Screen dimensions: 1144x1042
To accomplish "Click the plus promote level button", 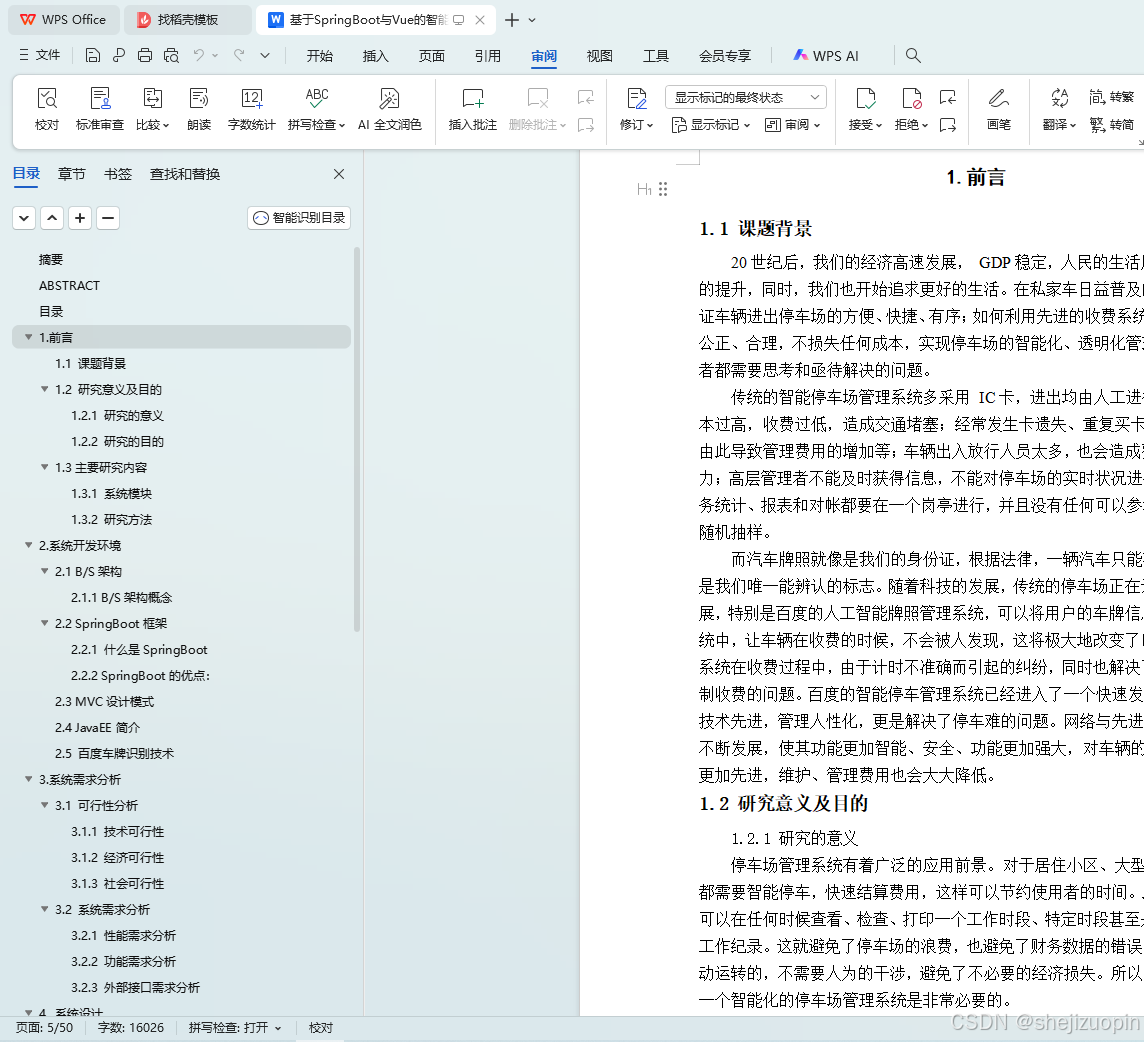I will point(80,217).
